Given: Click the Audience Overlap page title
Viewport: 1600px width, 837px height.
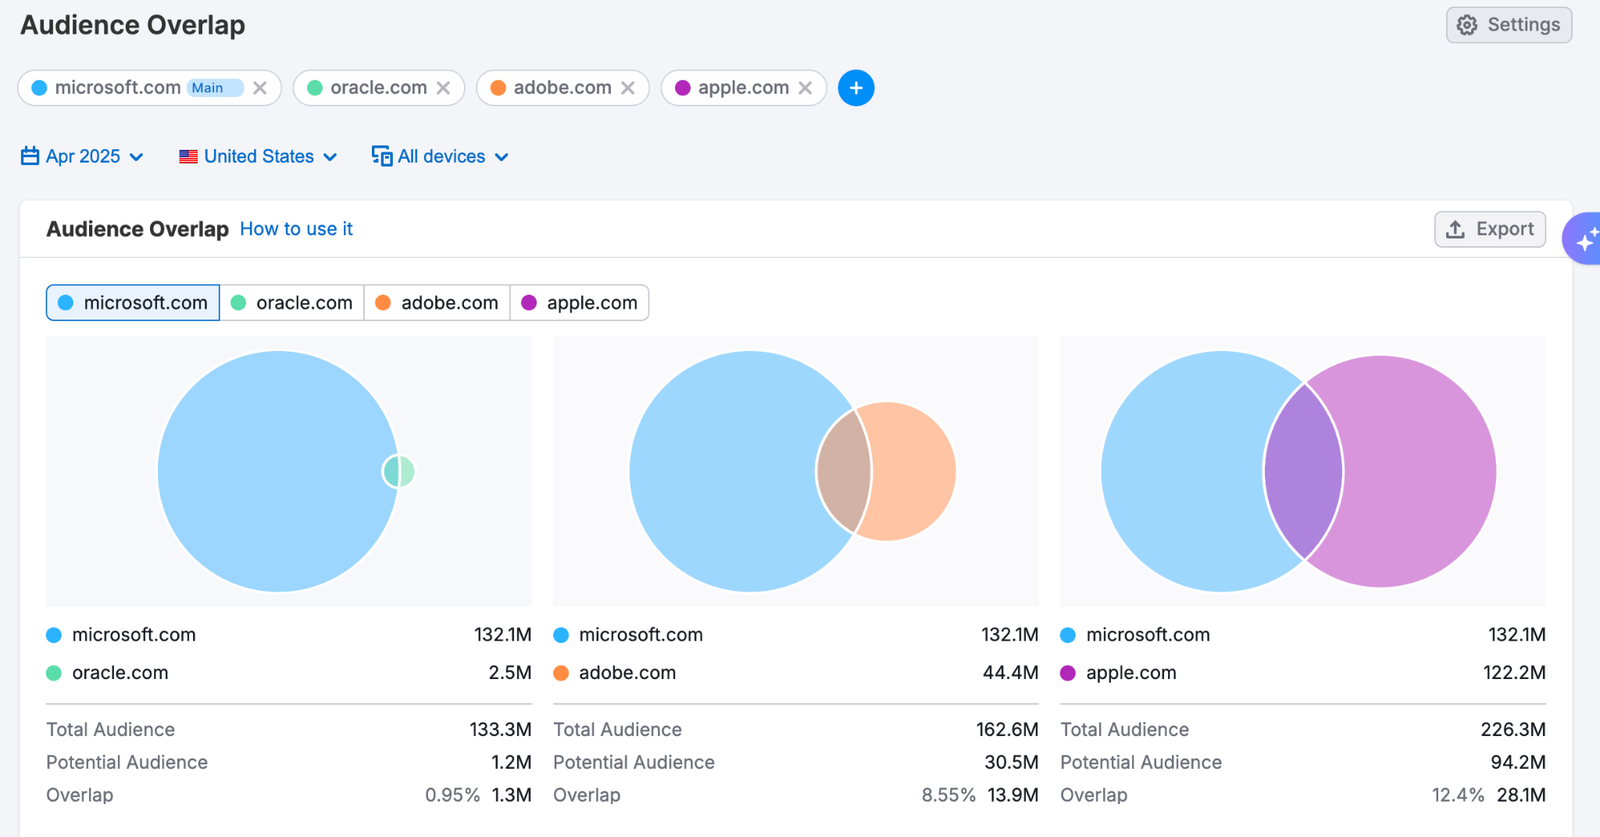Looking at the screenshot, I should pos(133,25).
